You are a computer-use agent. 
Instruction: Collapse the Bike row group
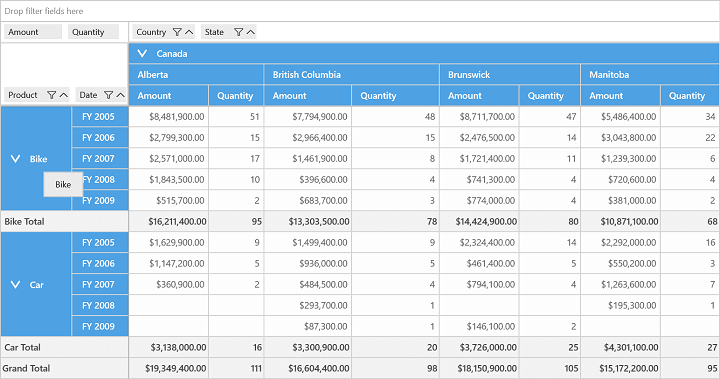(x=15, y=158)
